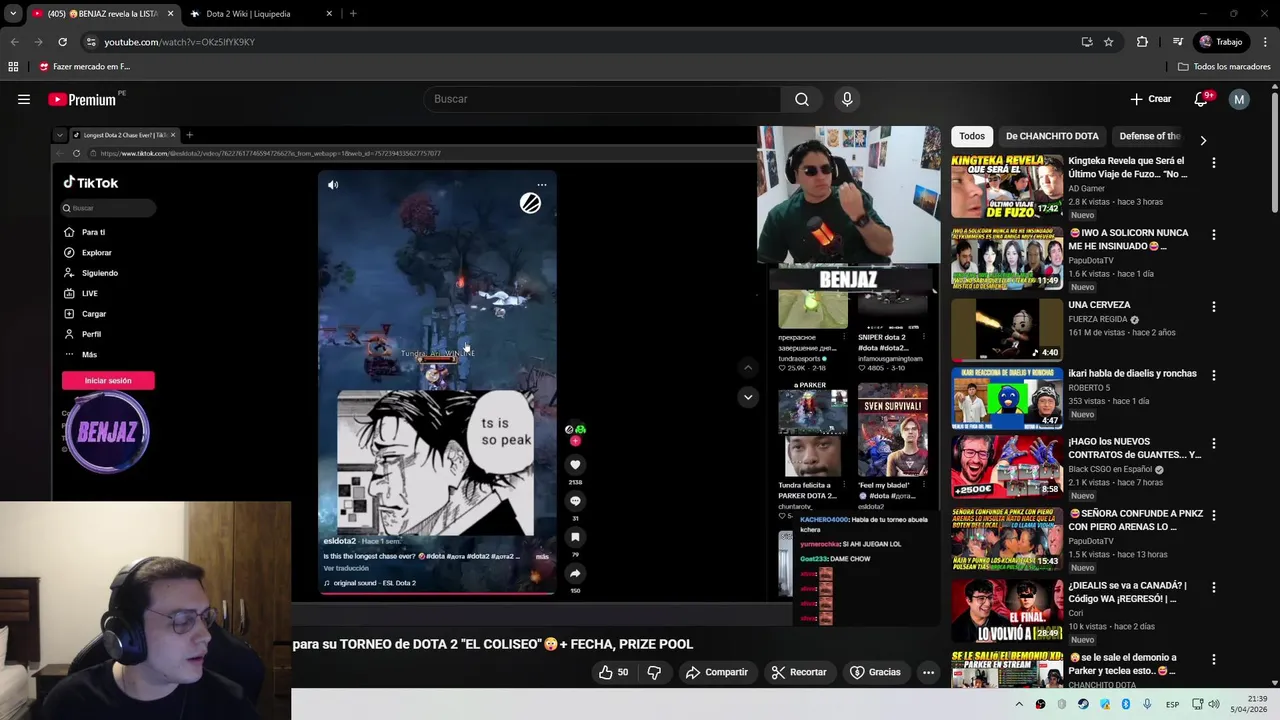This screenshot has width=1280, height=720.
Task: Open options for Kingteka Revela video
Action: [x=1214, y=162]
